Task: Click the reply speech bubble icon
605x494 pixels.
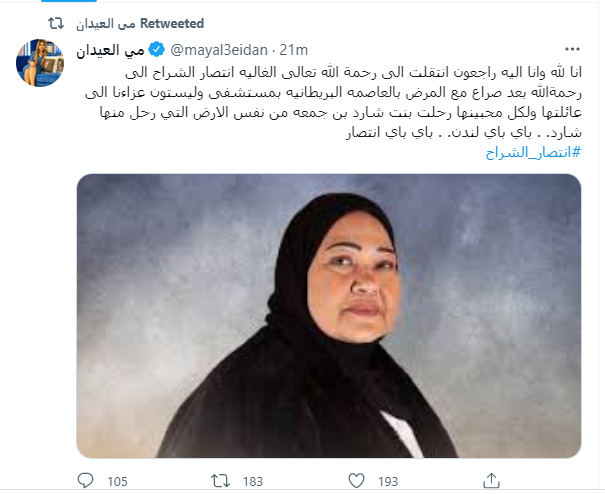Action: 85,481
